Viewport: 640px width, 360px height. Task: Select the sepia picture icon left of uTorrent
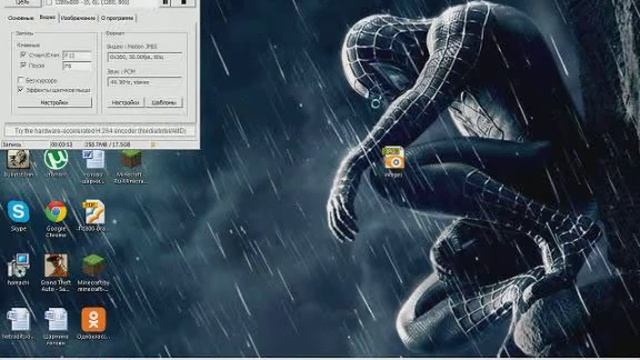[x=18, y=162]
